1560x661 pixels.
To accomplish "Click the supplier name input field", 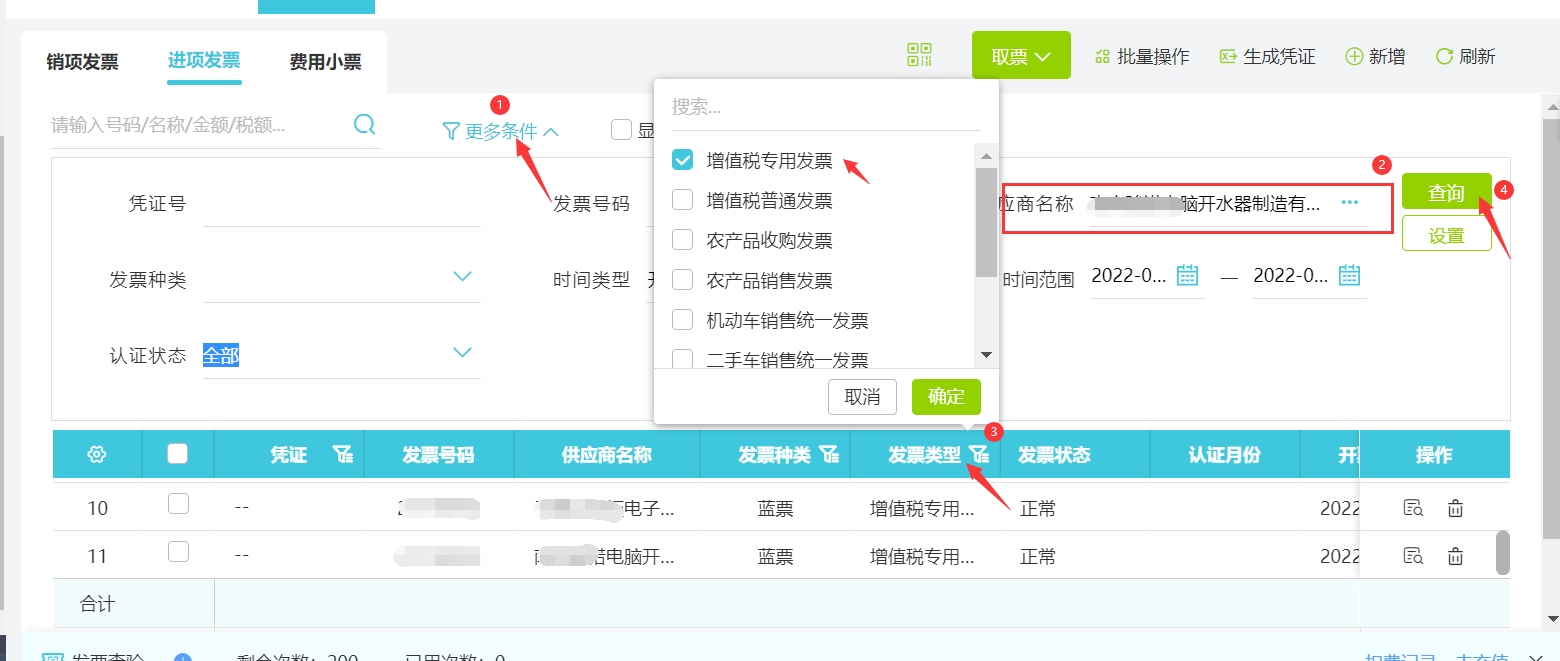I will tap(1212, 203).
